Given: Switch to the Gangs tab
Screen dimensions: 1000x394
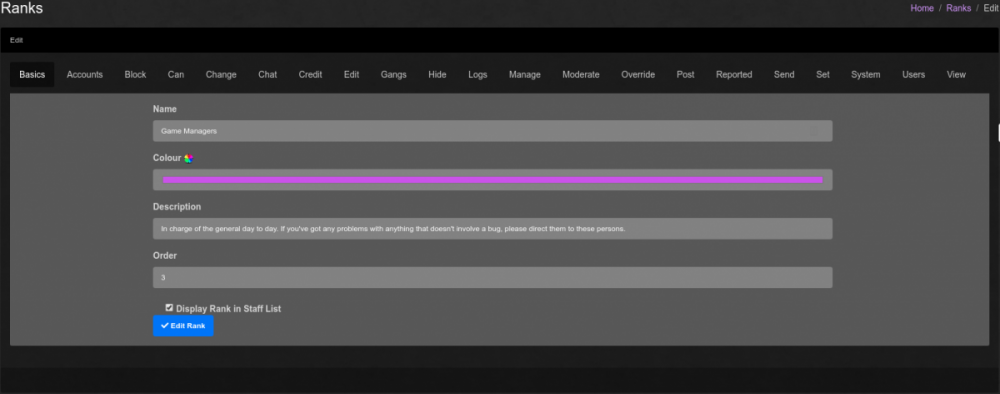Looking at the screenshot, I should (x=393, y=75).
